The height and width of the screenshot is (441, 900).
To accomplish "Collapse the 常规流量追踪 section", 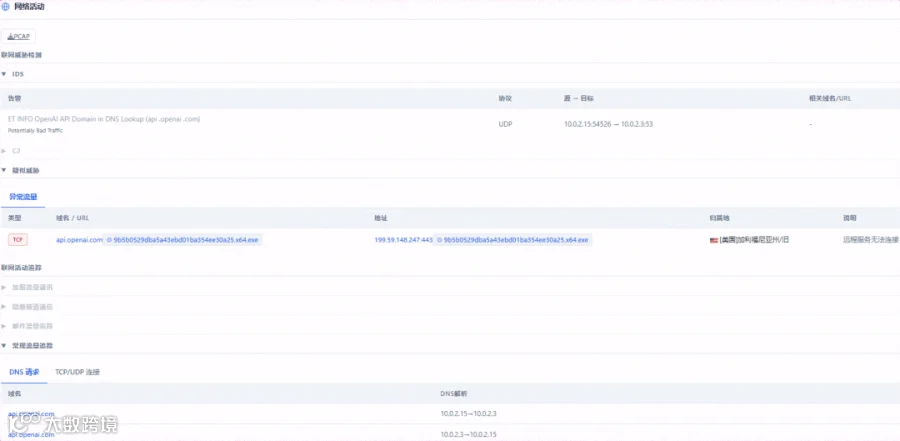I will (4, 346).
